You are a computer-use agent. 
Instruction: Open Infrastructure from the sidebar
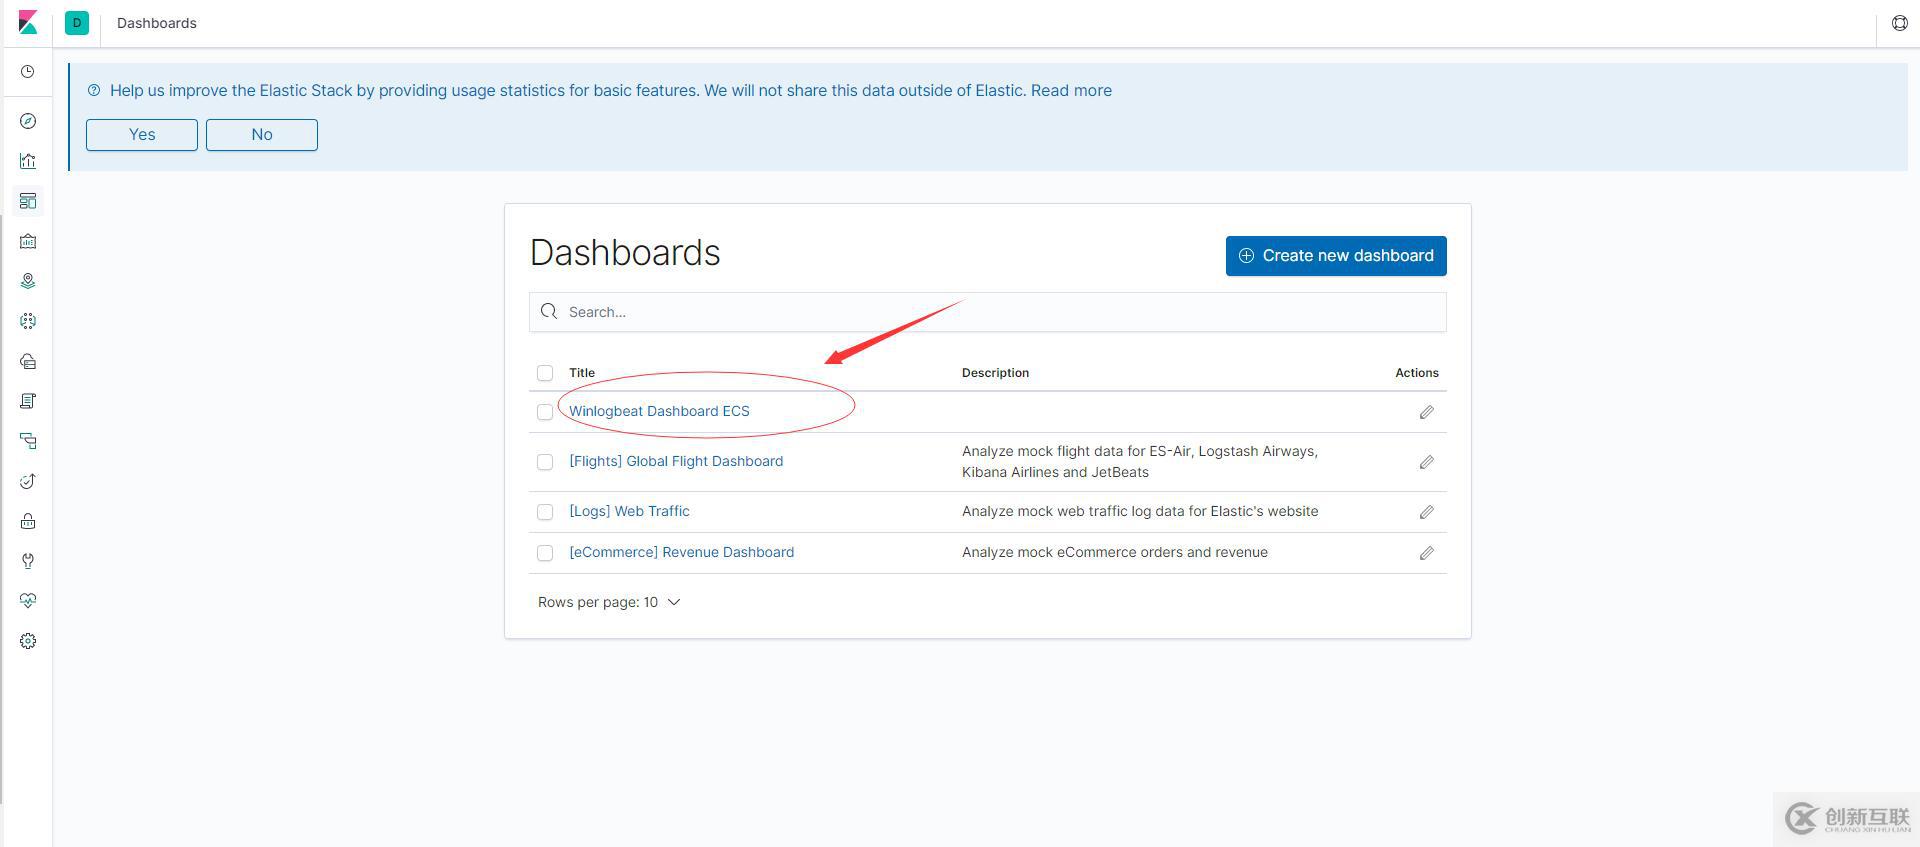(28, 361)
